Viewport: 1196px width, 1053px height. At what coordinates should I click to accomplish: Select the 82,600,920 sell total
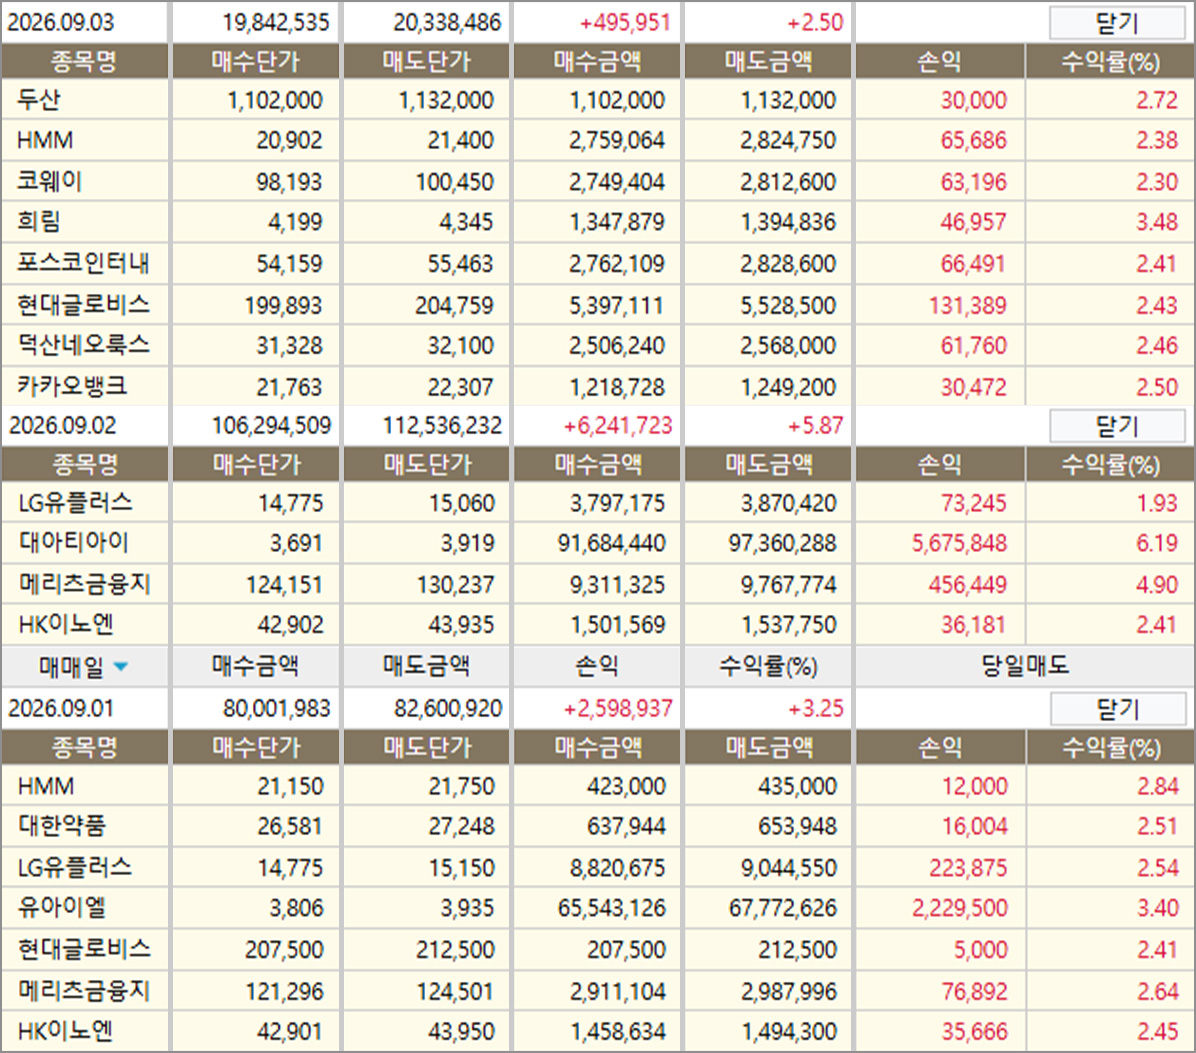tap(448, 708)
